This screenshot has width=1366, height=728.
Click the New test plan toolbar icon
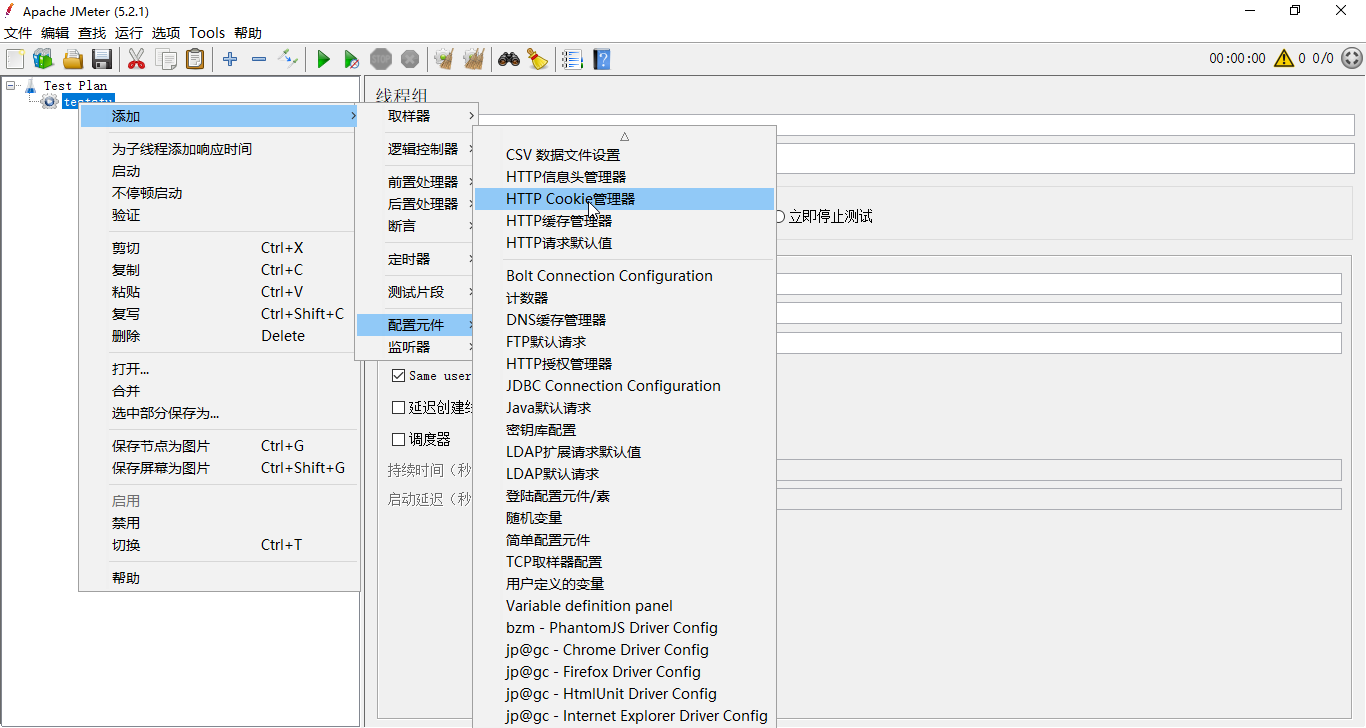(15, 59)
